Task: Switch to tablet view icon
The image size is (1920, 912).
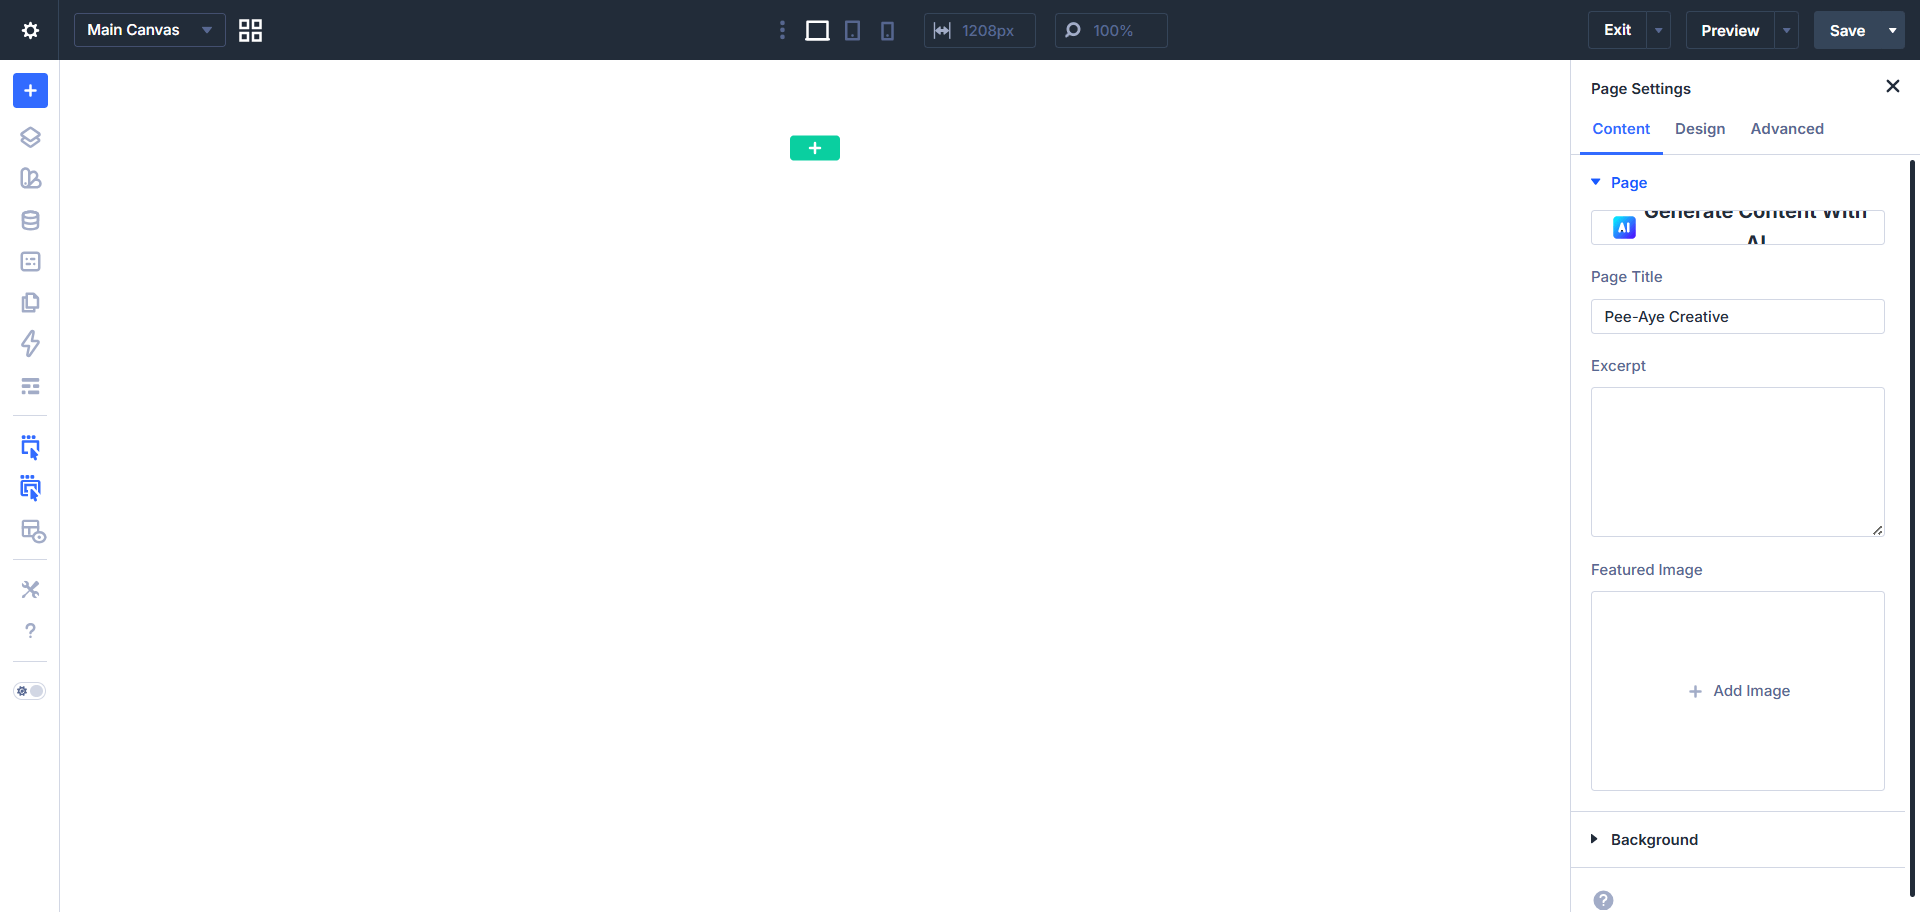Action: point(852,31)
